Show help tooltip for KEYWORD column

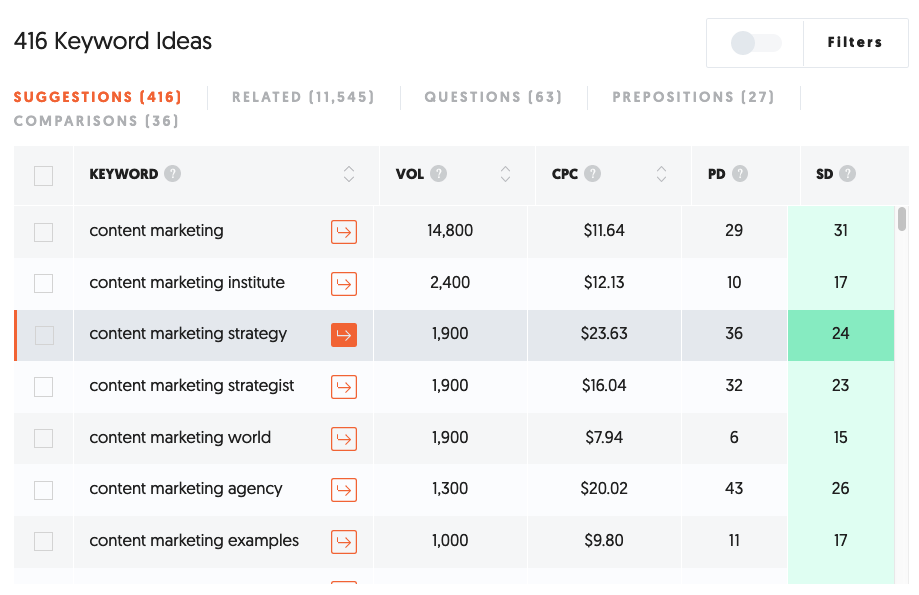[172, 174]
